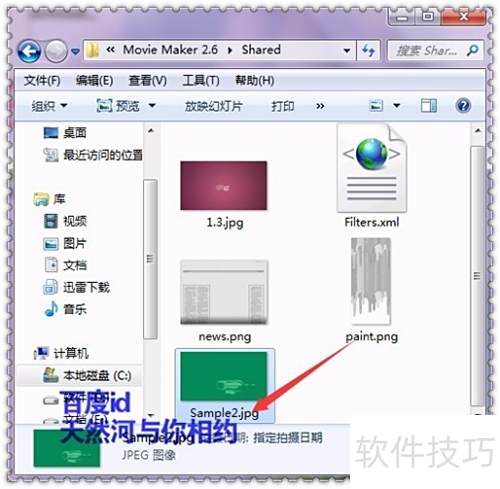This screenshot has width=500, height=489.
Task: Open the 组织 dropdown
Action: [49, 106]
